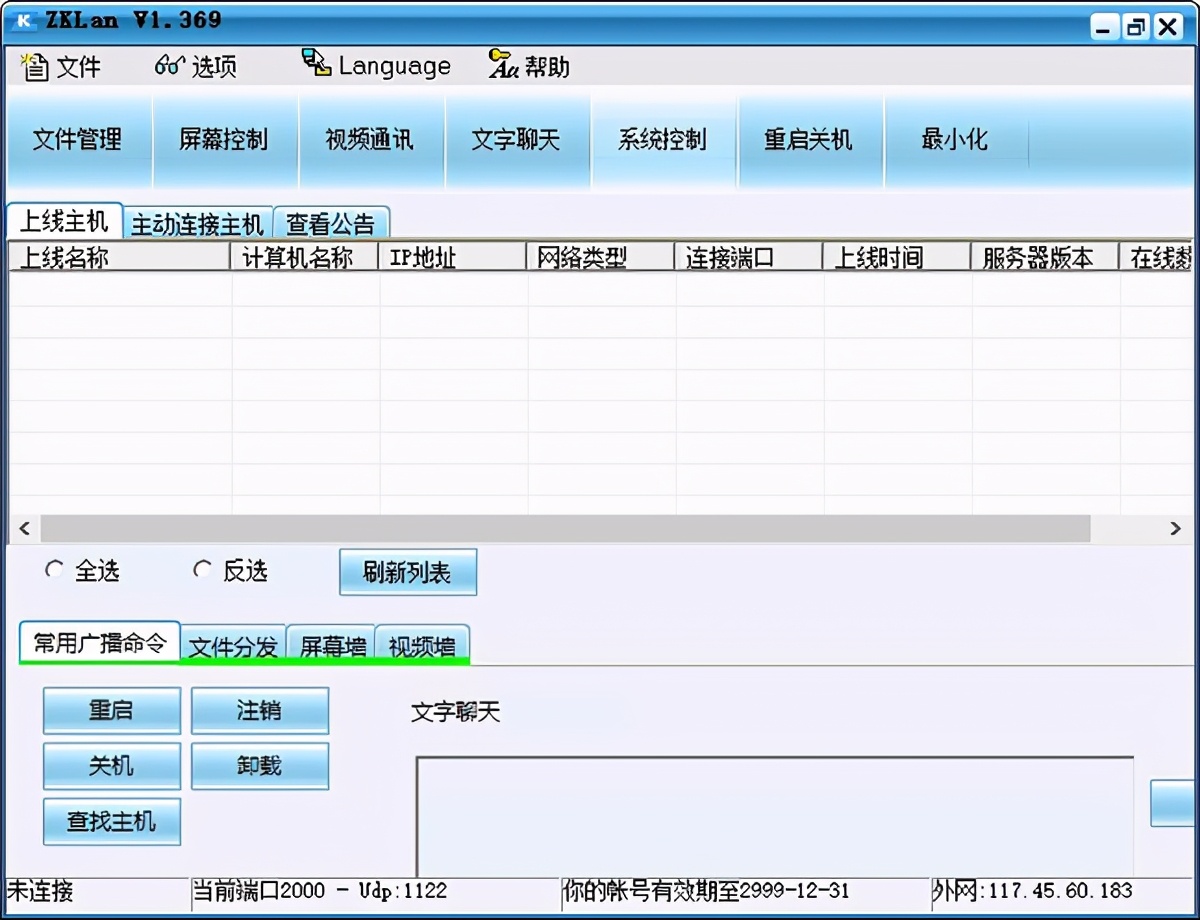The image size is (1200, 920).
Task: Click the Language switch icon
Action: coord(315,63)
